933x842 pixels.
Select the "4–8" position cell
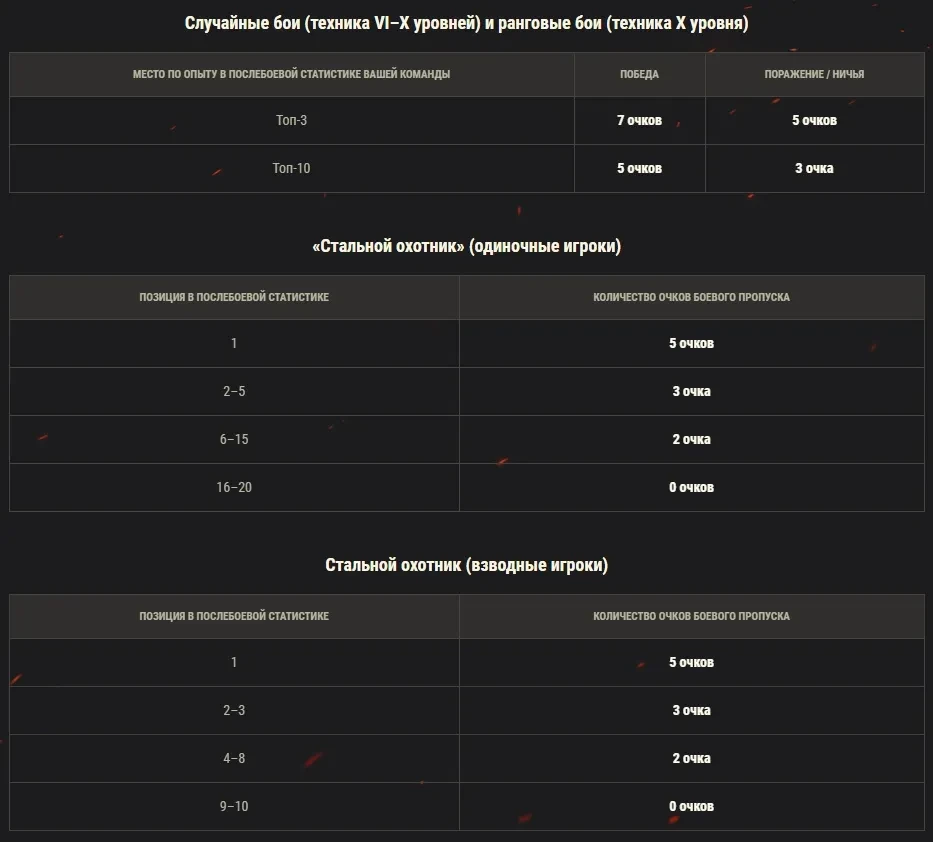tap(234, 759)
